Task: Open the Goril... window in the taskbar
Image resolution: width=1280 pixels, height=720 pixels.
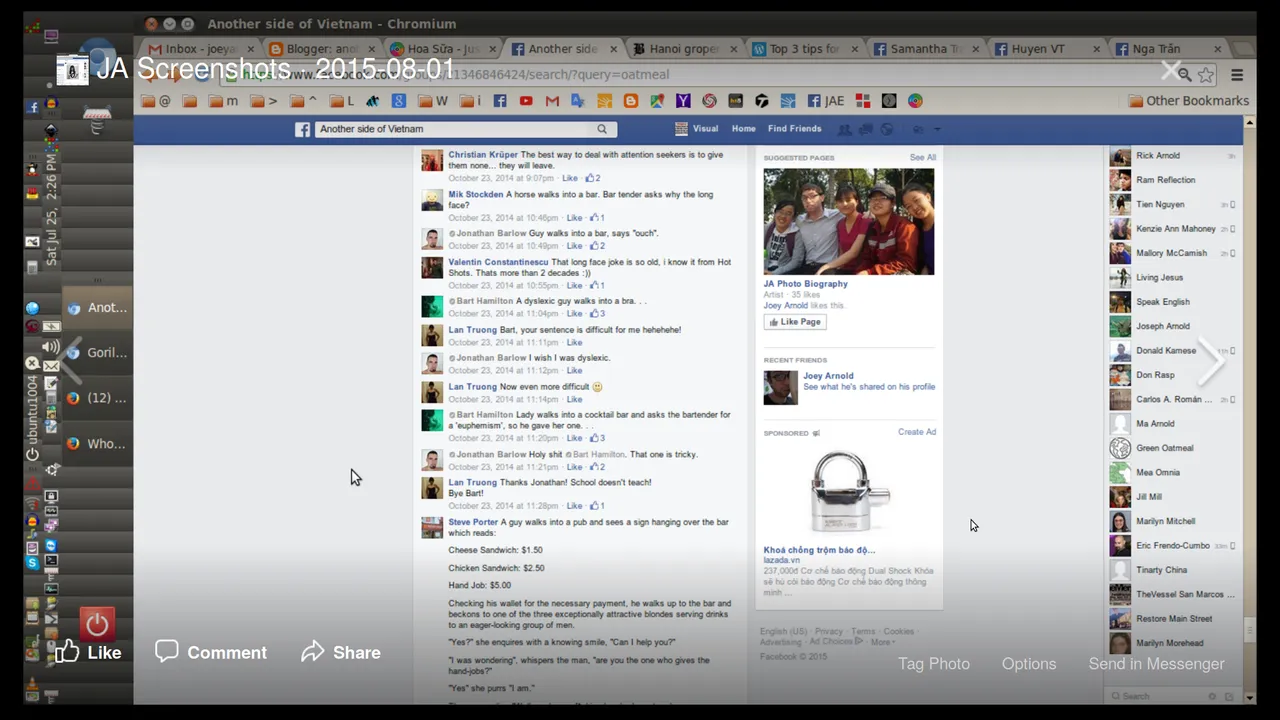Action: point(97,353)
